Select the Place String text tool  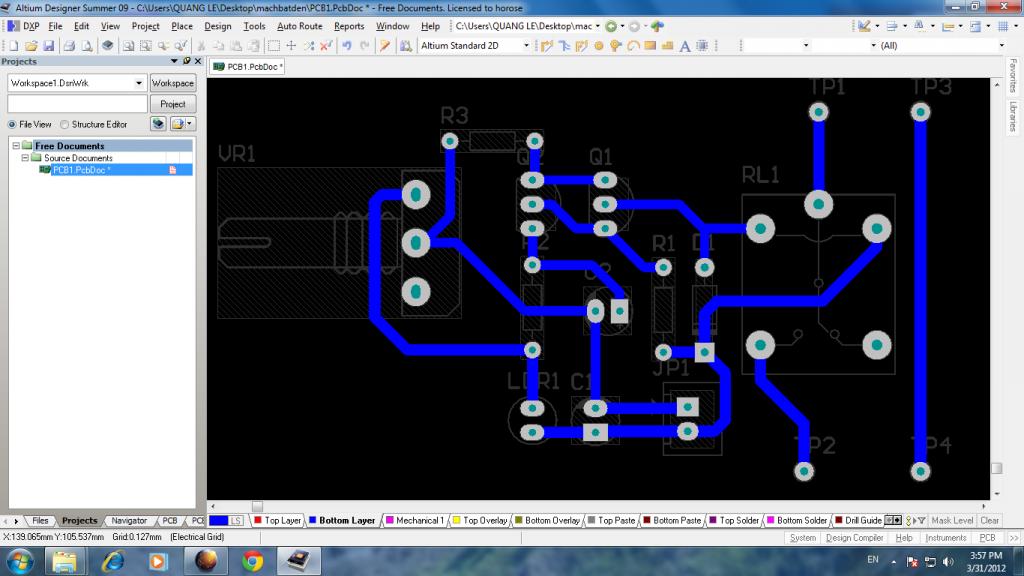pyautogui.click(x=685, y=46)
